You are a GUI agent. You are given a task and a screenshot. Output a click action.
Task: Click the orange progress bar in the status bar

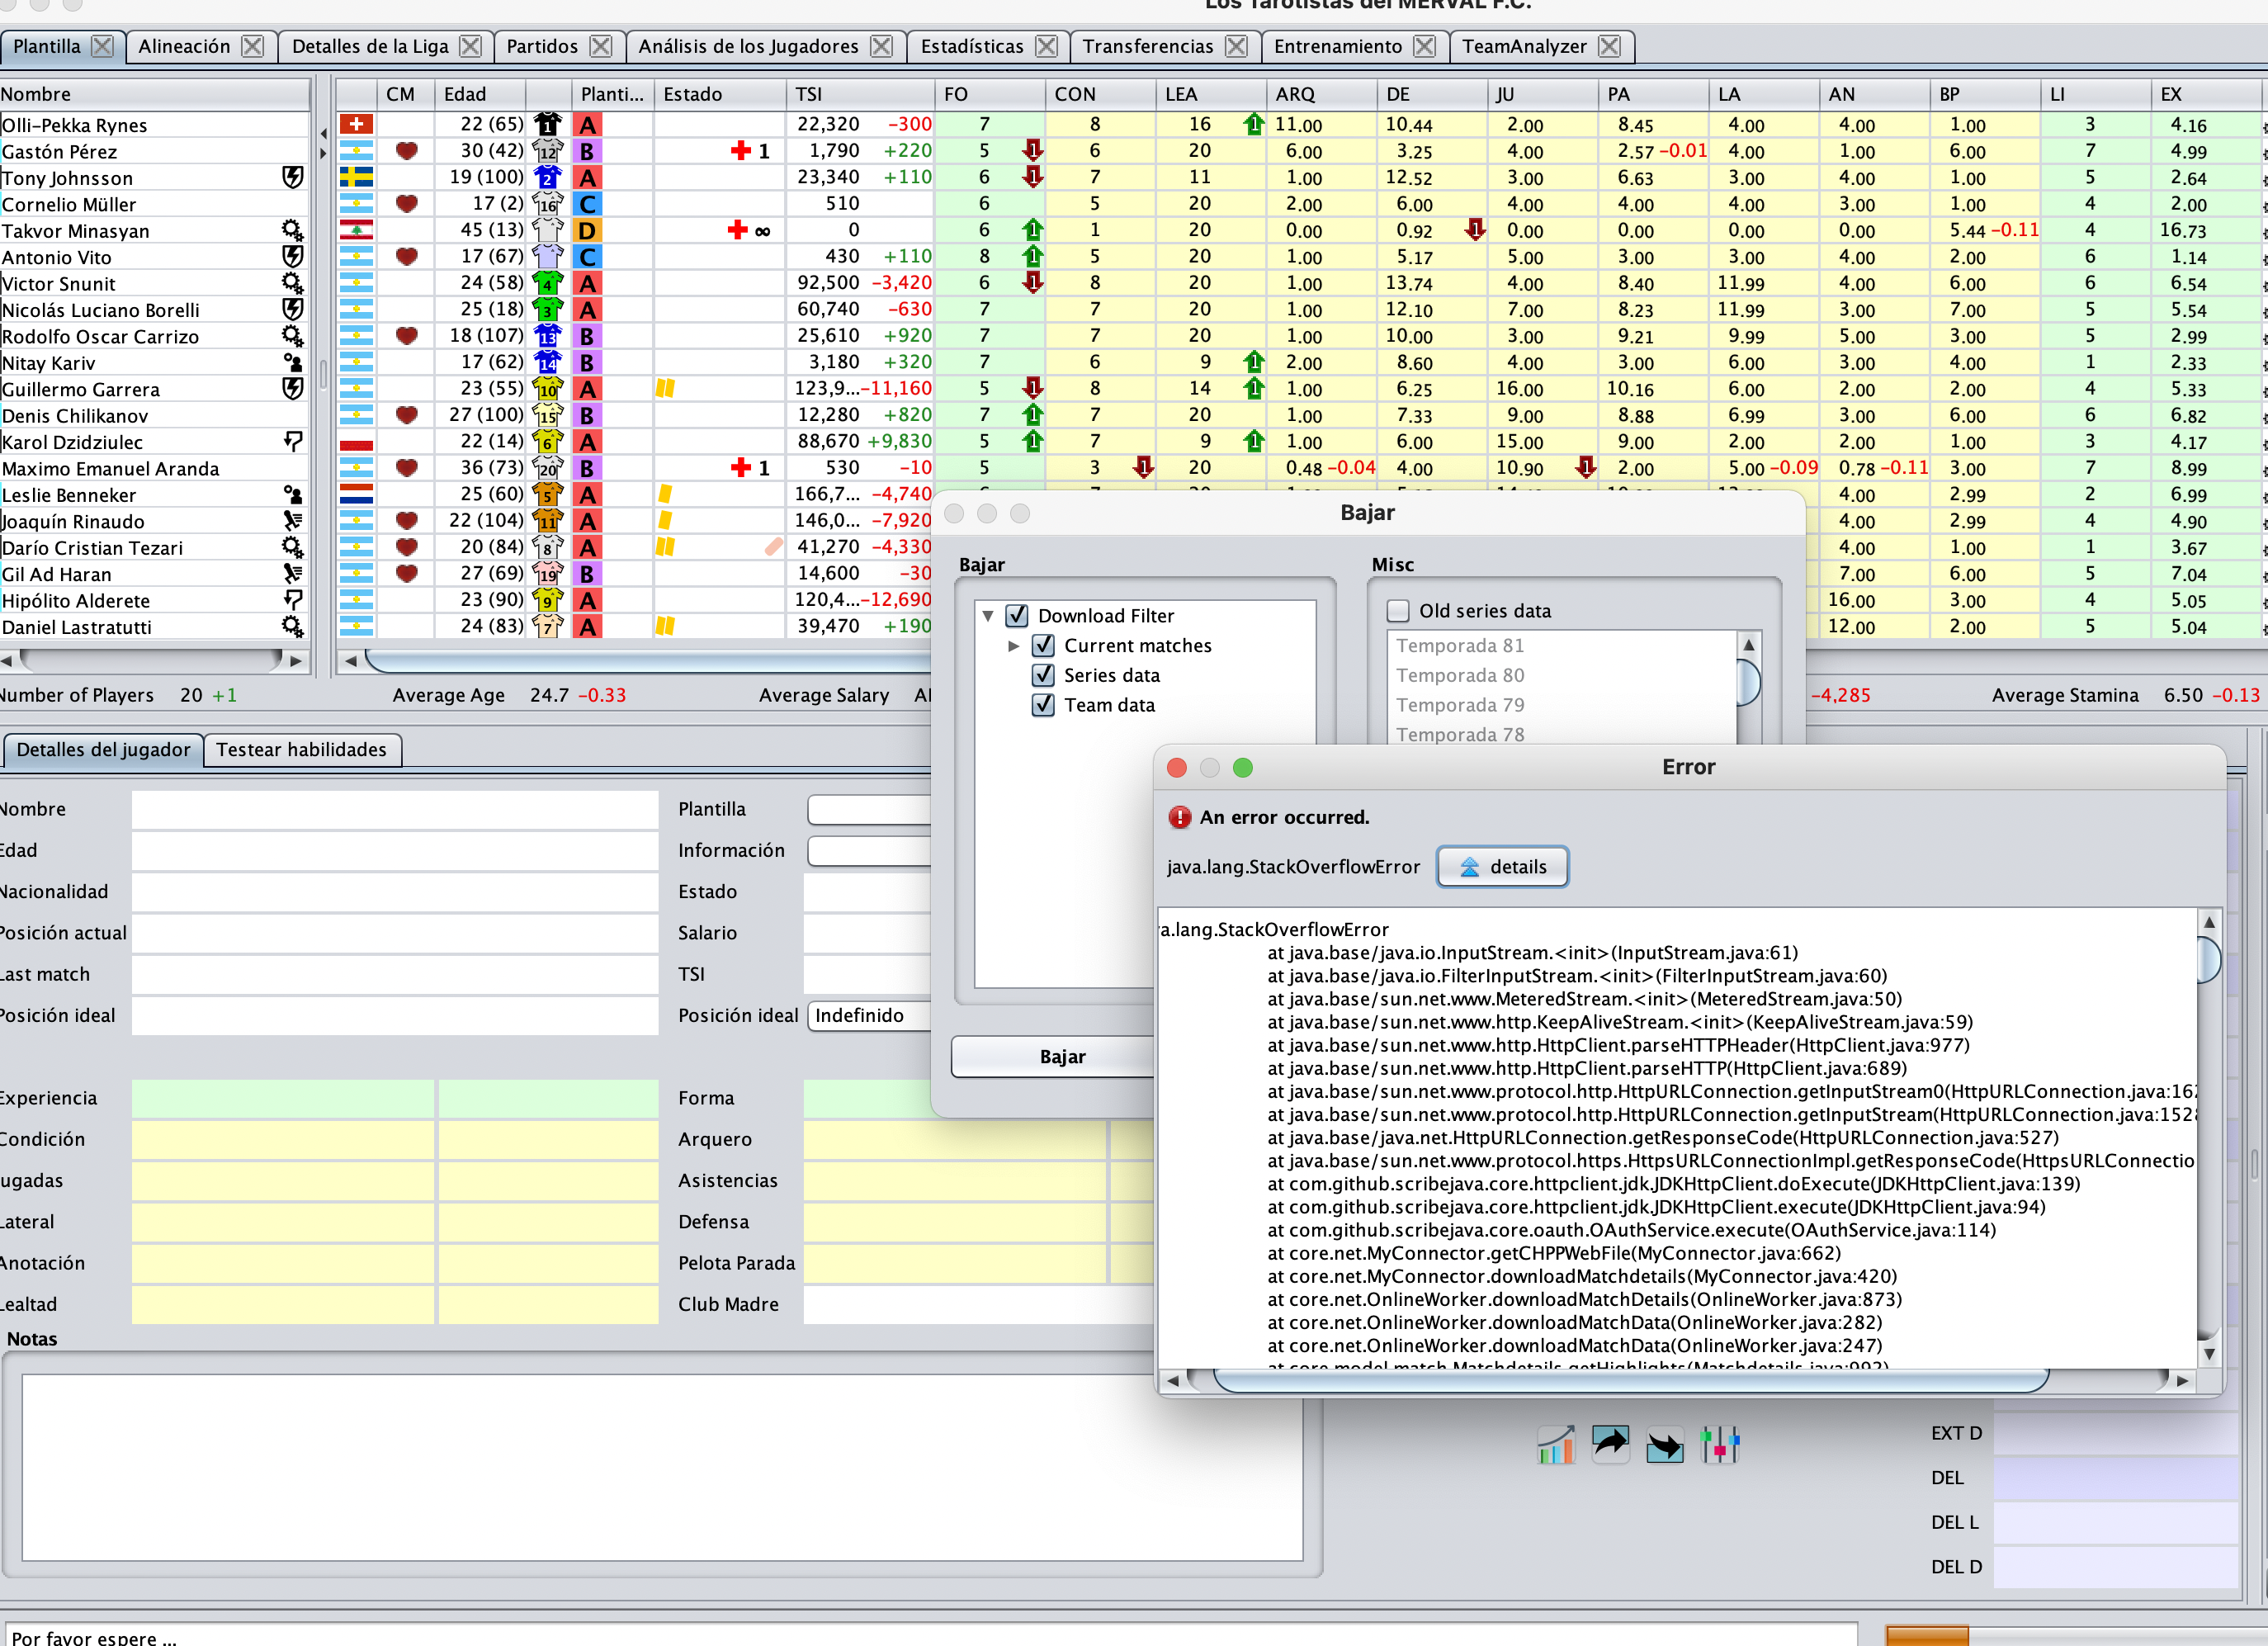pos(1926,1636)
